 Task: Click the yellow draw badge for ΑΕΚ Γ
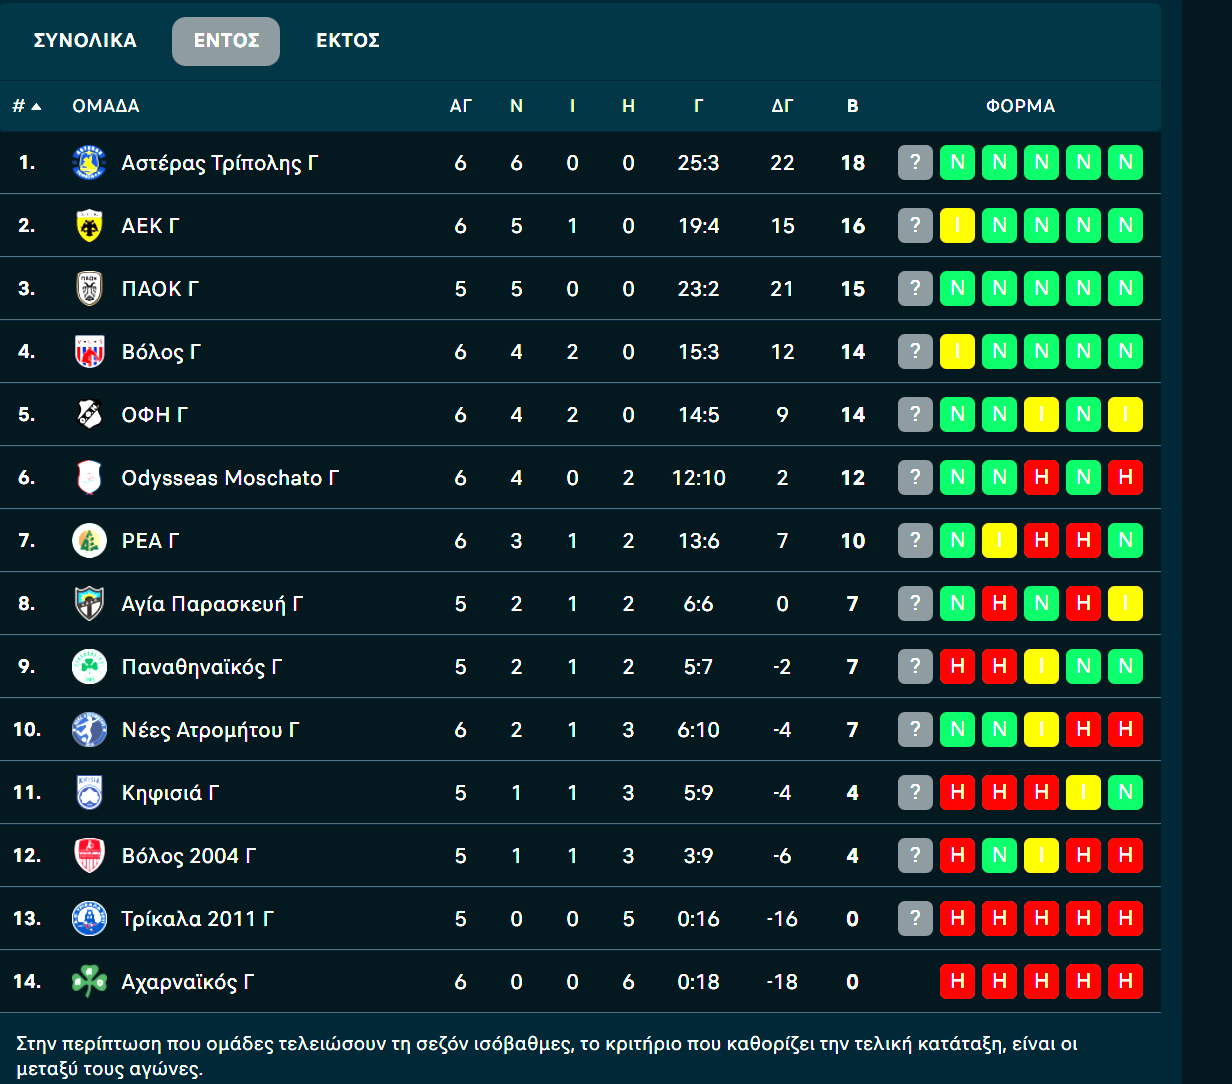point(957,226)
